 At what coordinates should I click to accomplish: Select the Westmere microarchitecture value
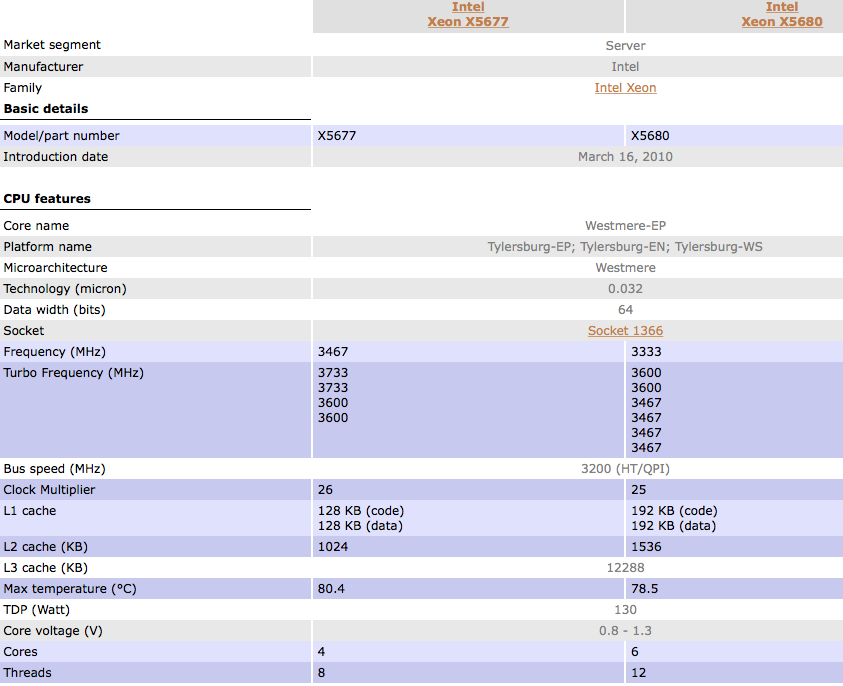point(625,268)
